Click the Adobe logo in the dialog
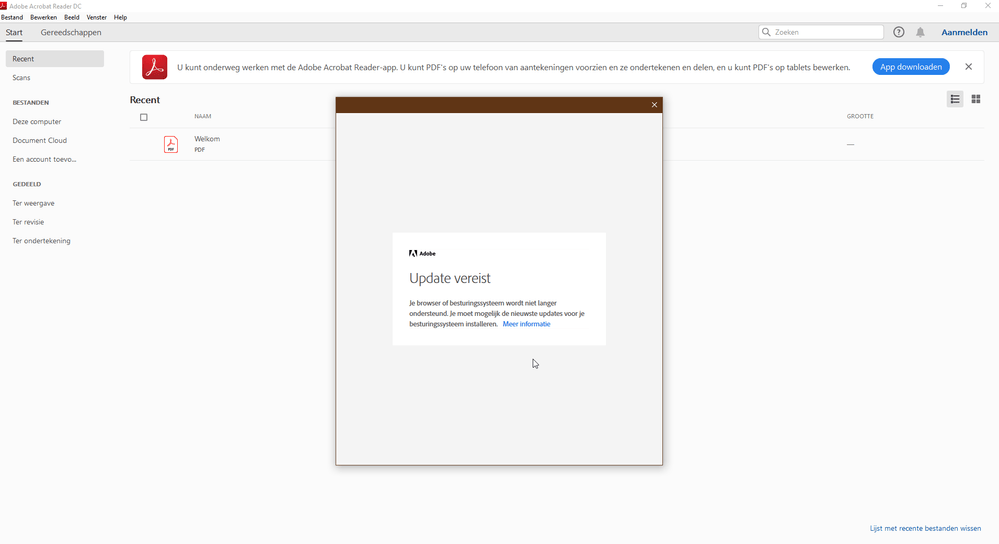The image size is (999, 544). [422, 254]
